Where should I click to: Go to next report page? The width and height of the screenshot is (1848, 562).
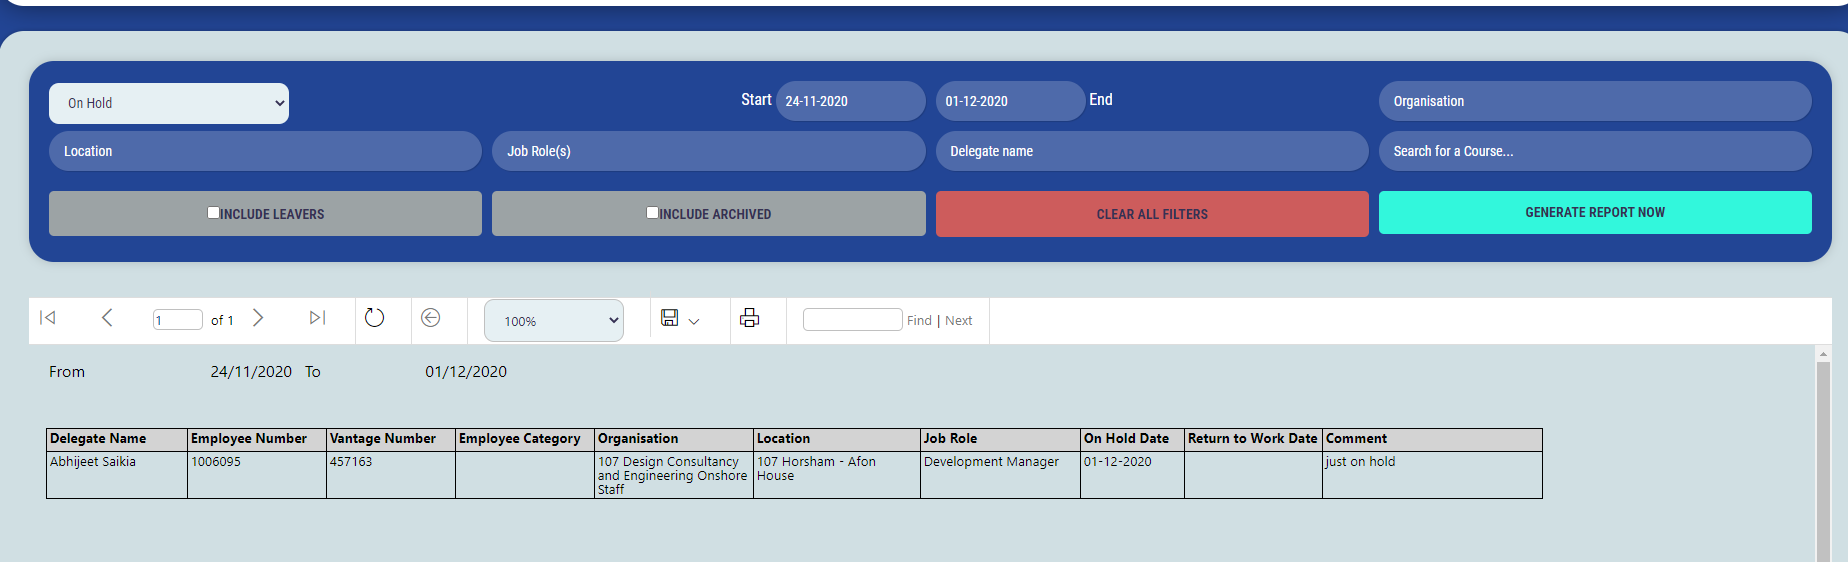point(258,318)
